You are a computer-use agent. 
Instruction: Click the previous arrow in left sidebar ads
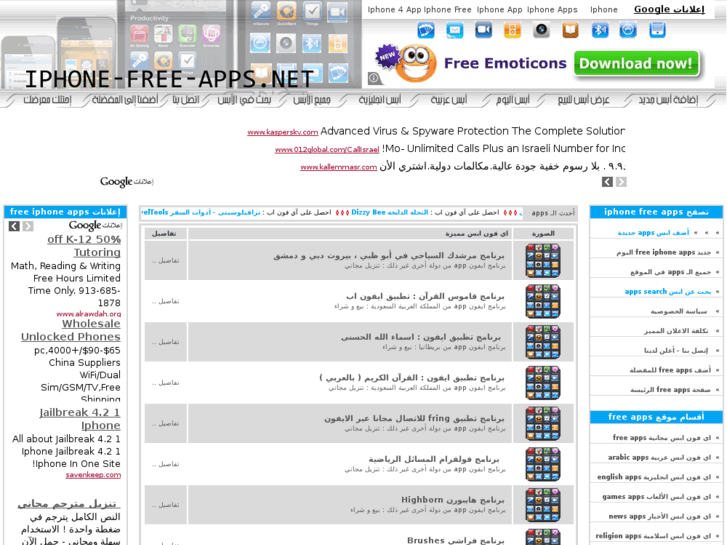click(x=14, y=226)
